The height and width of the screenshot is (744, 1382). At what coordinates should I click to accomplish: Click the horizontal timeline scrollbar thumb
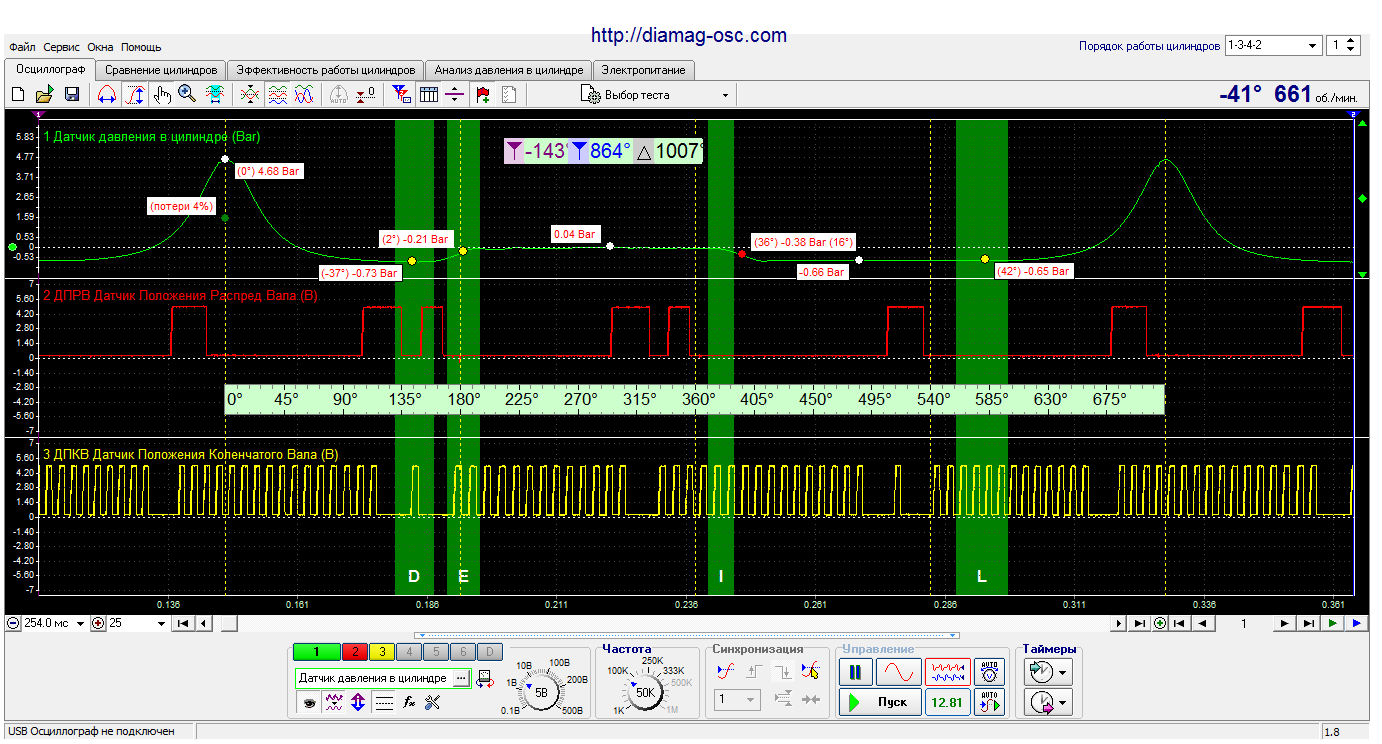click(229, 623)
